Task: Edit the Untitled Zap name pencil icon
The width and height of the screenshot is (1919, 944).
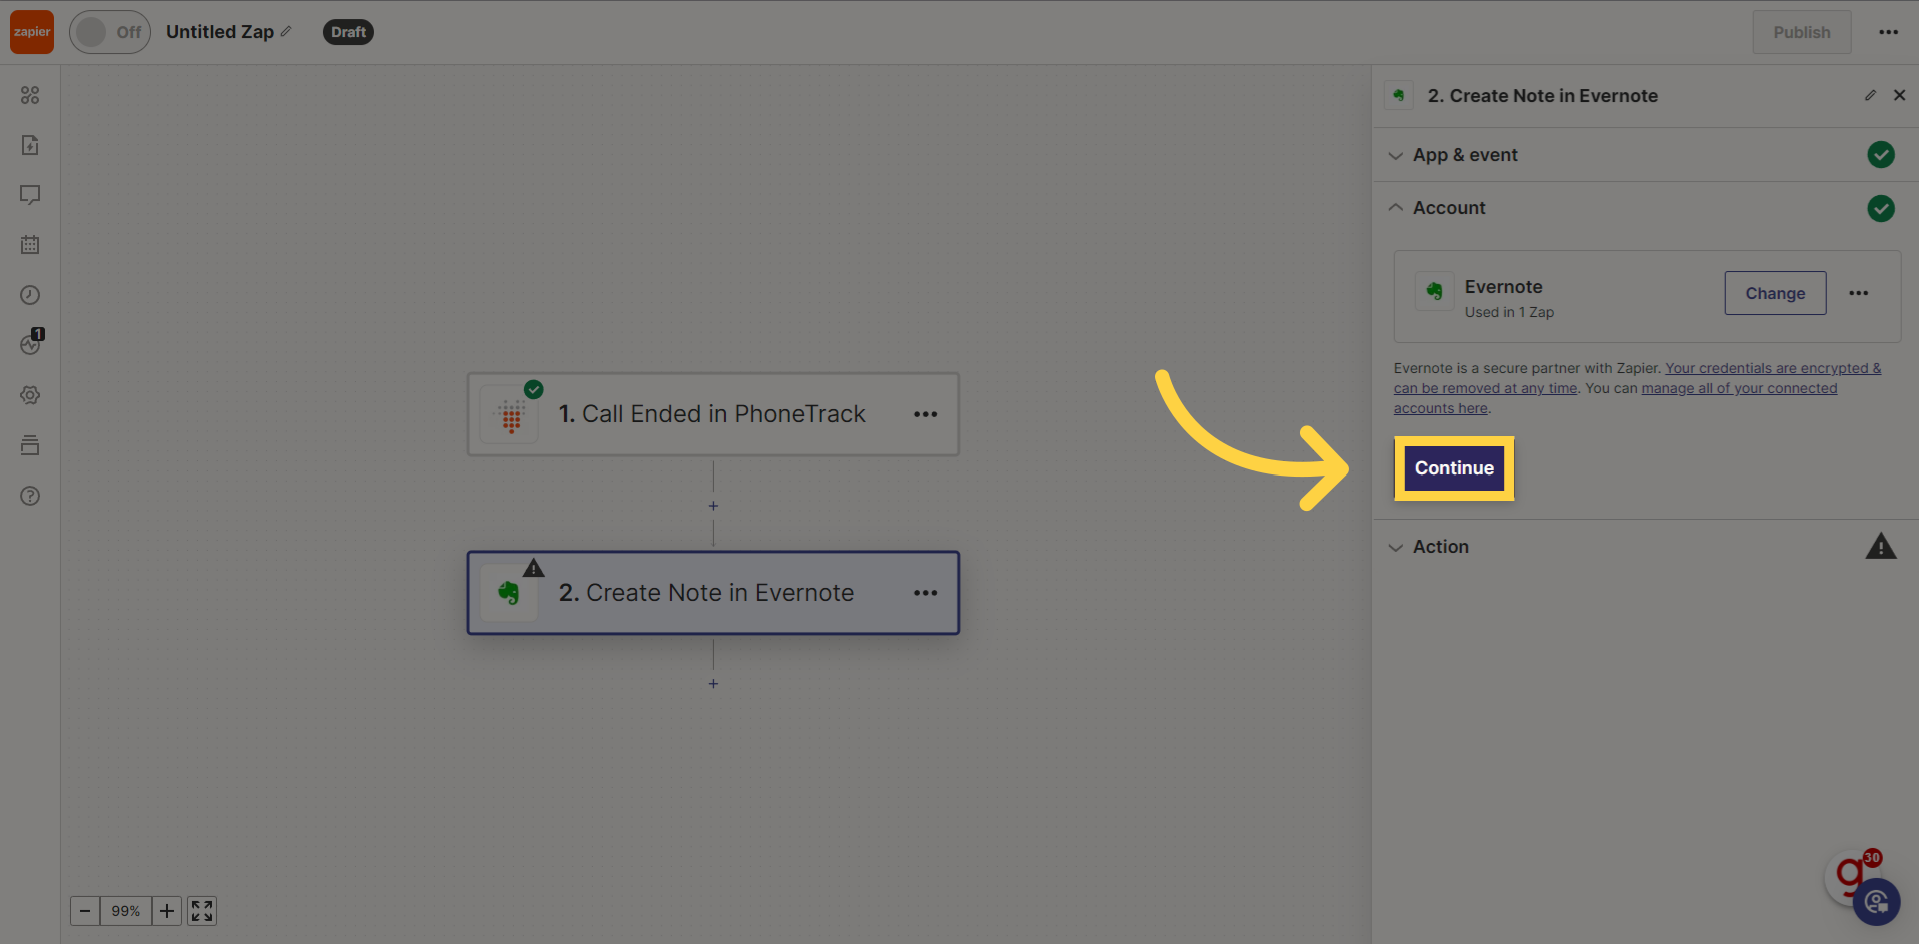Action: pos(286,32)
